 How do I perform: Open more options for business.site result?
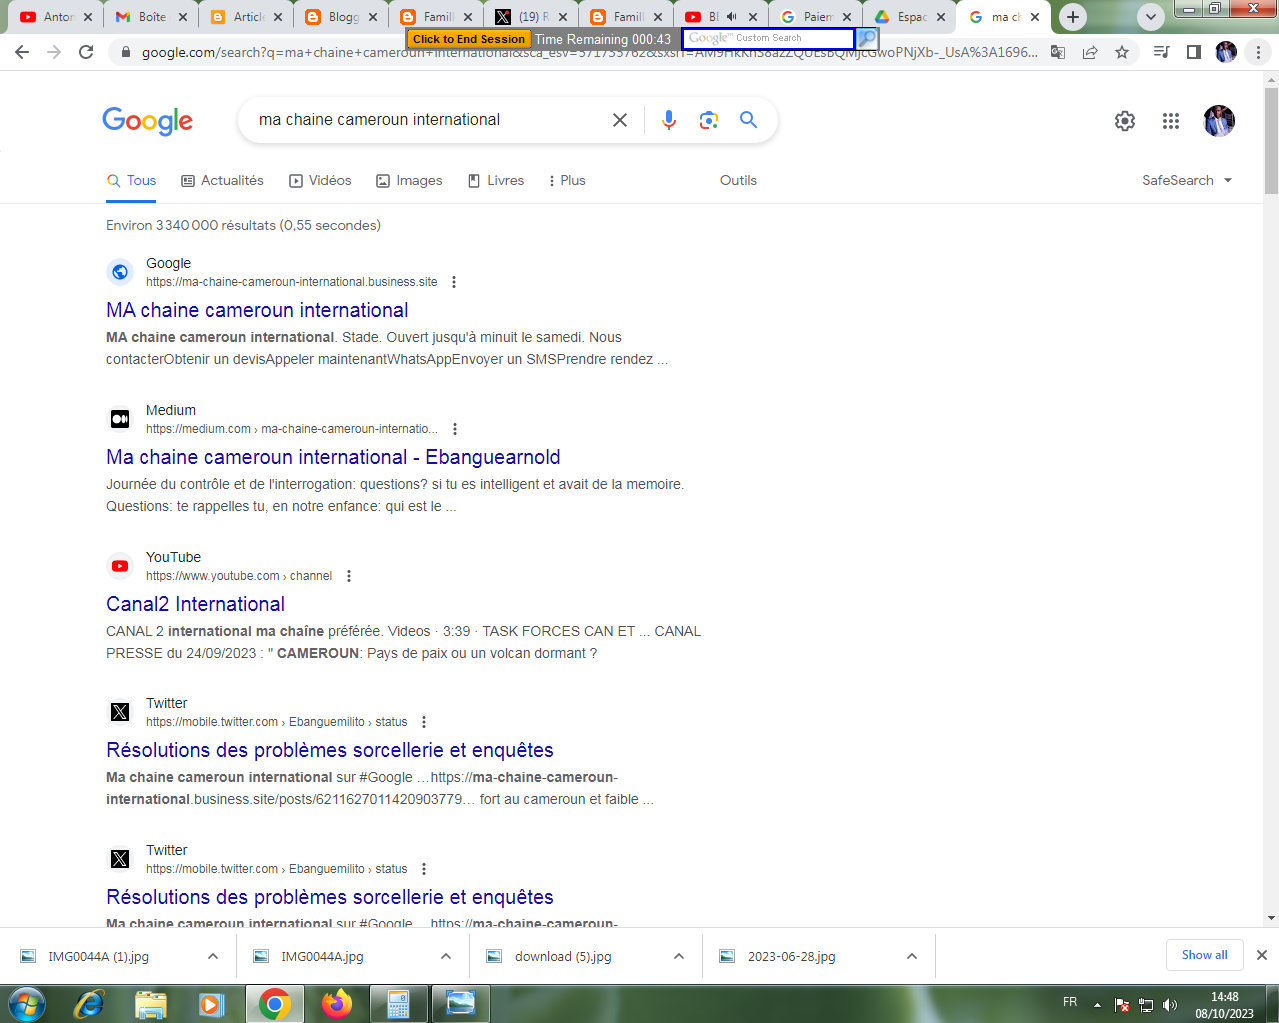point(454,282)
